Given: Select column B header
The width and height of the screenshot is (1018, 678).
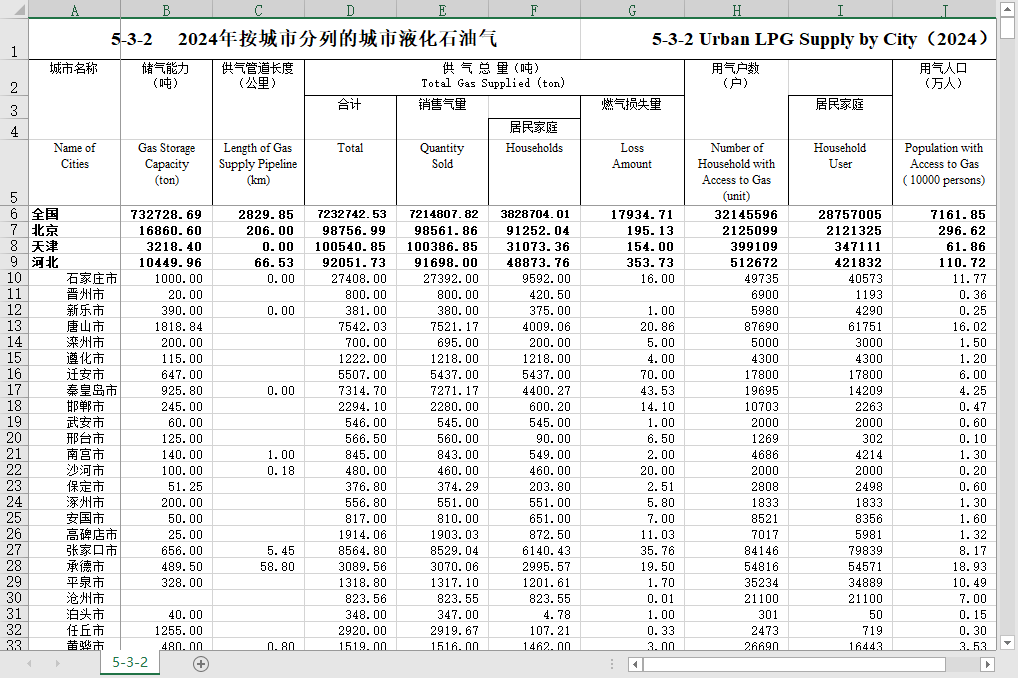Looking at the screenshot, I should coord(166,10).
